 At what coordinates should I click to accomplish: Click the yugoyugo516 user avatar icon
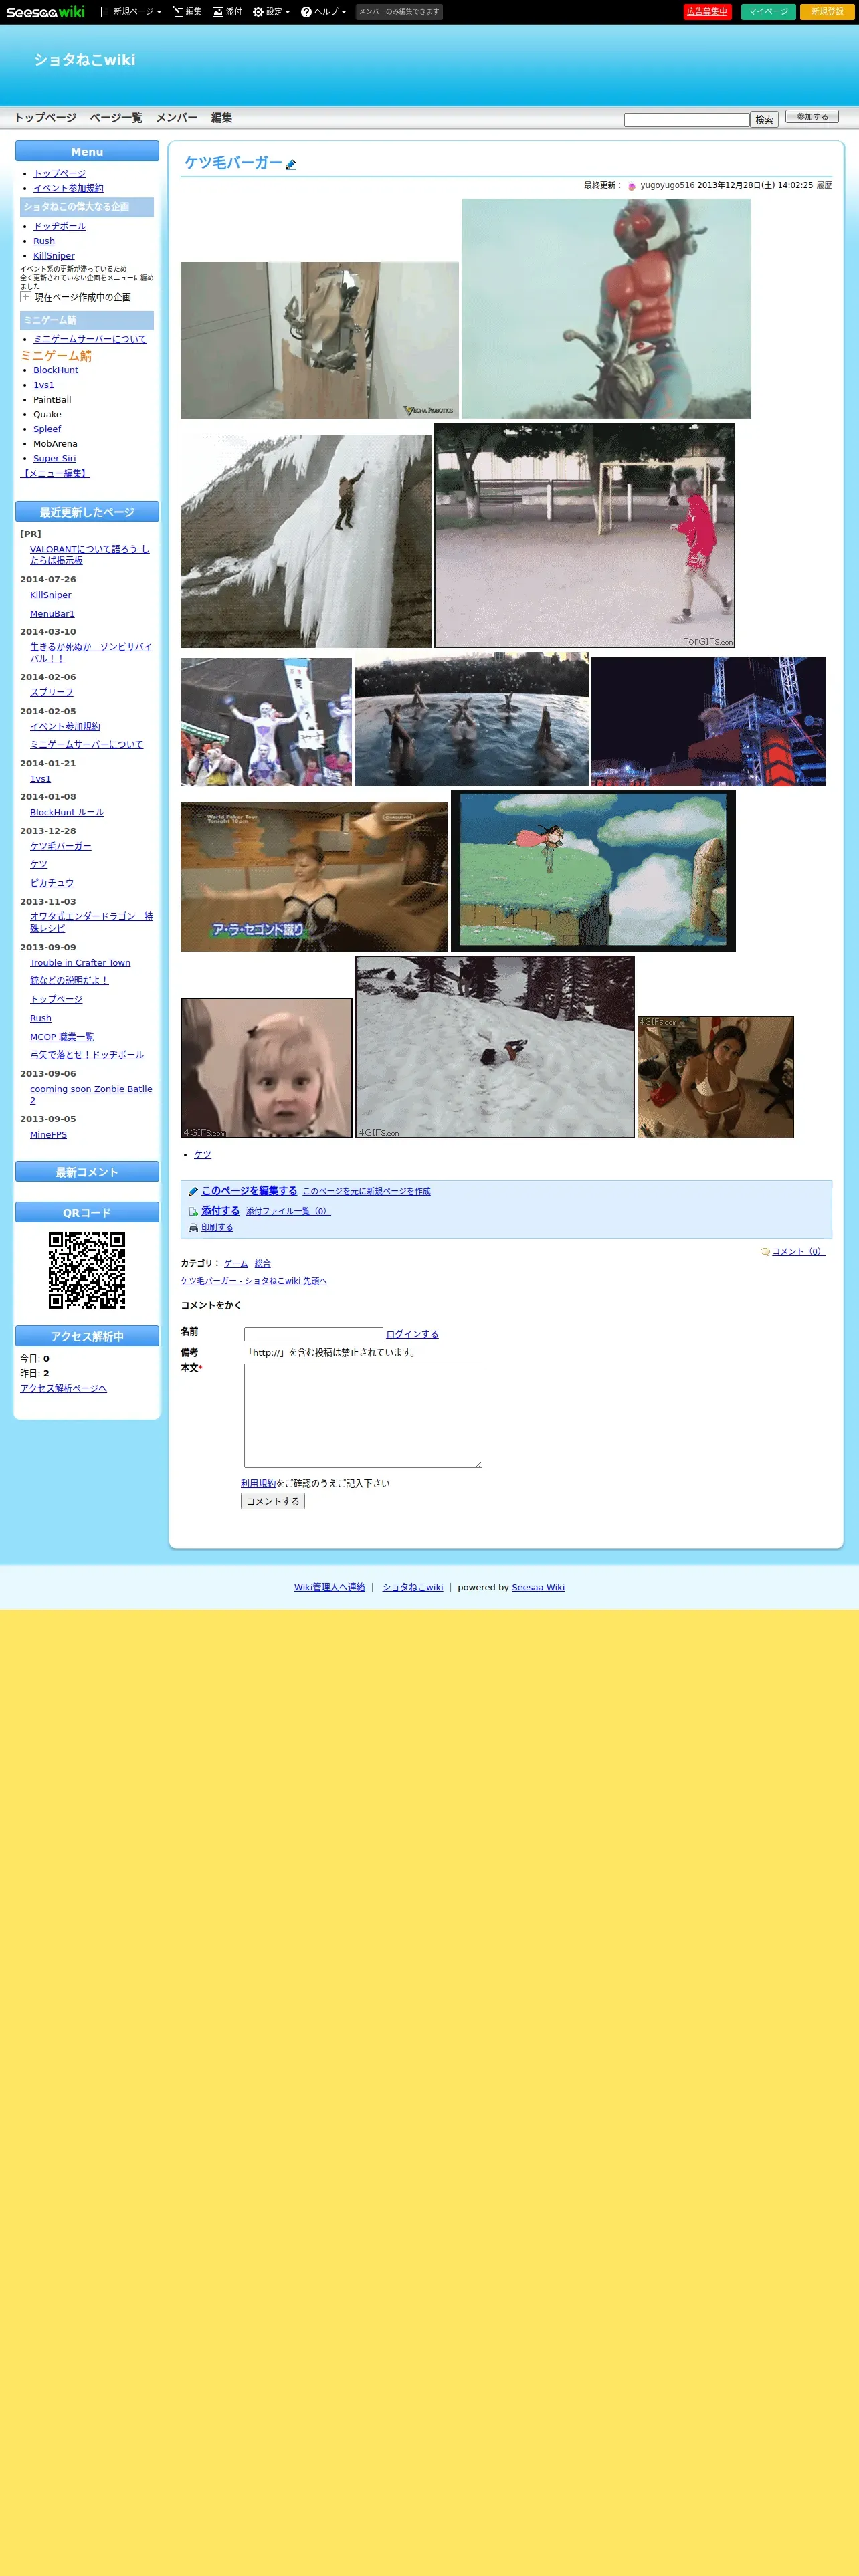(x=632, y=186)
